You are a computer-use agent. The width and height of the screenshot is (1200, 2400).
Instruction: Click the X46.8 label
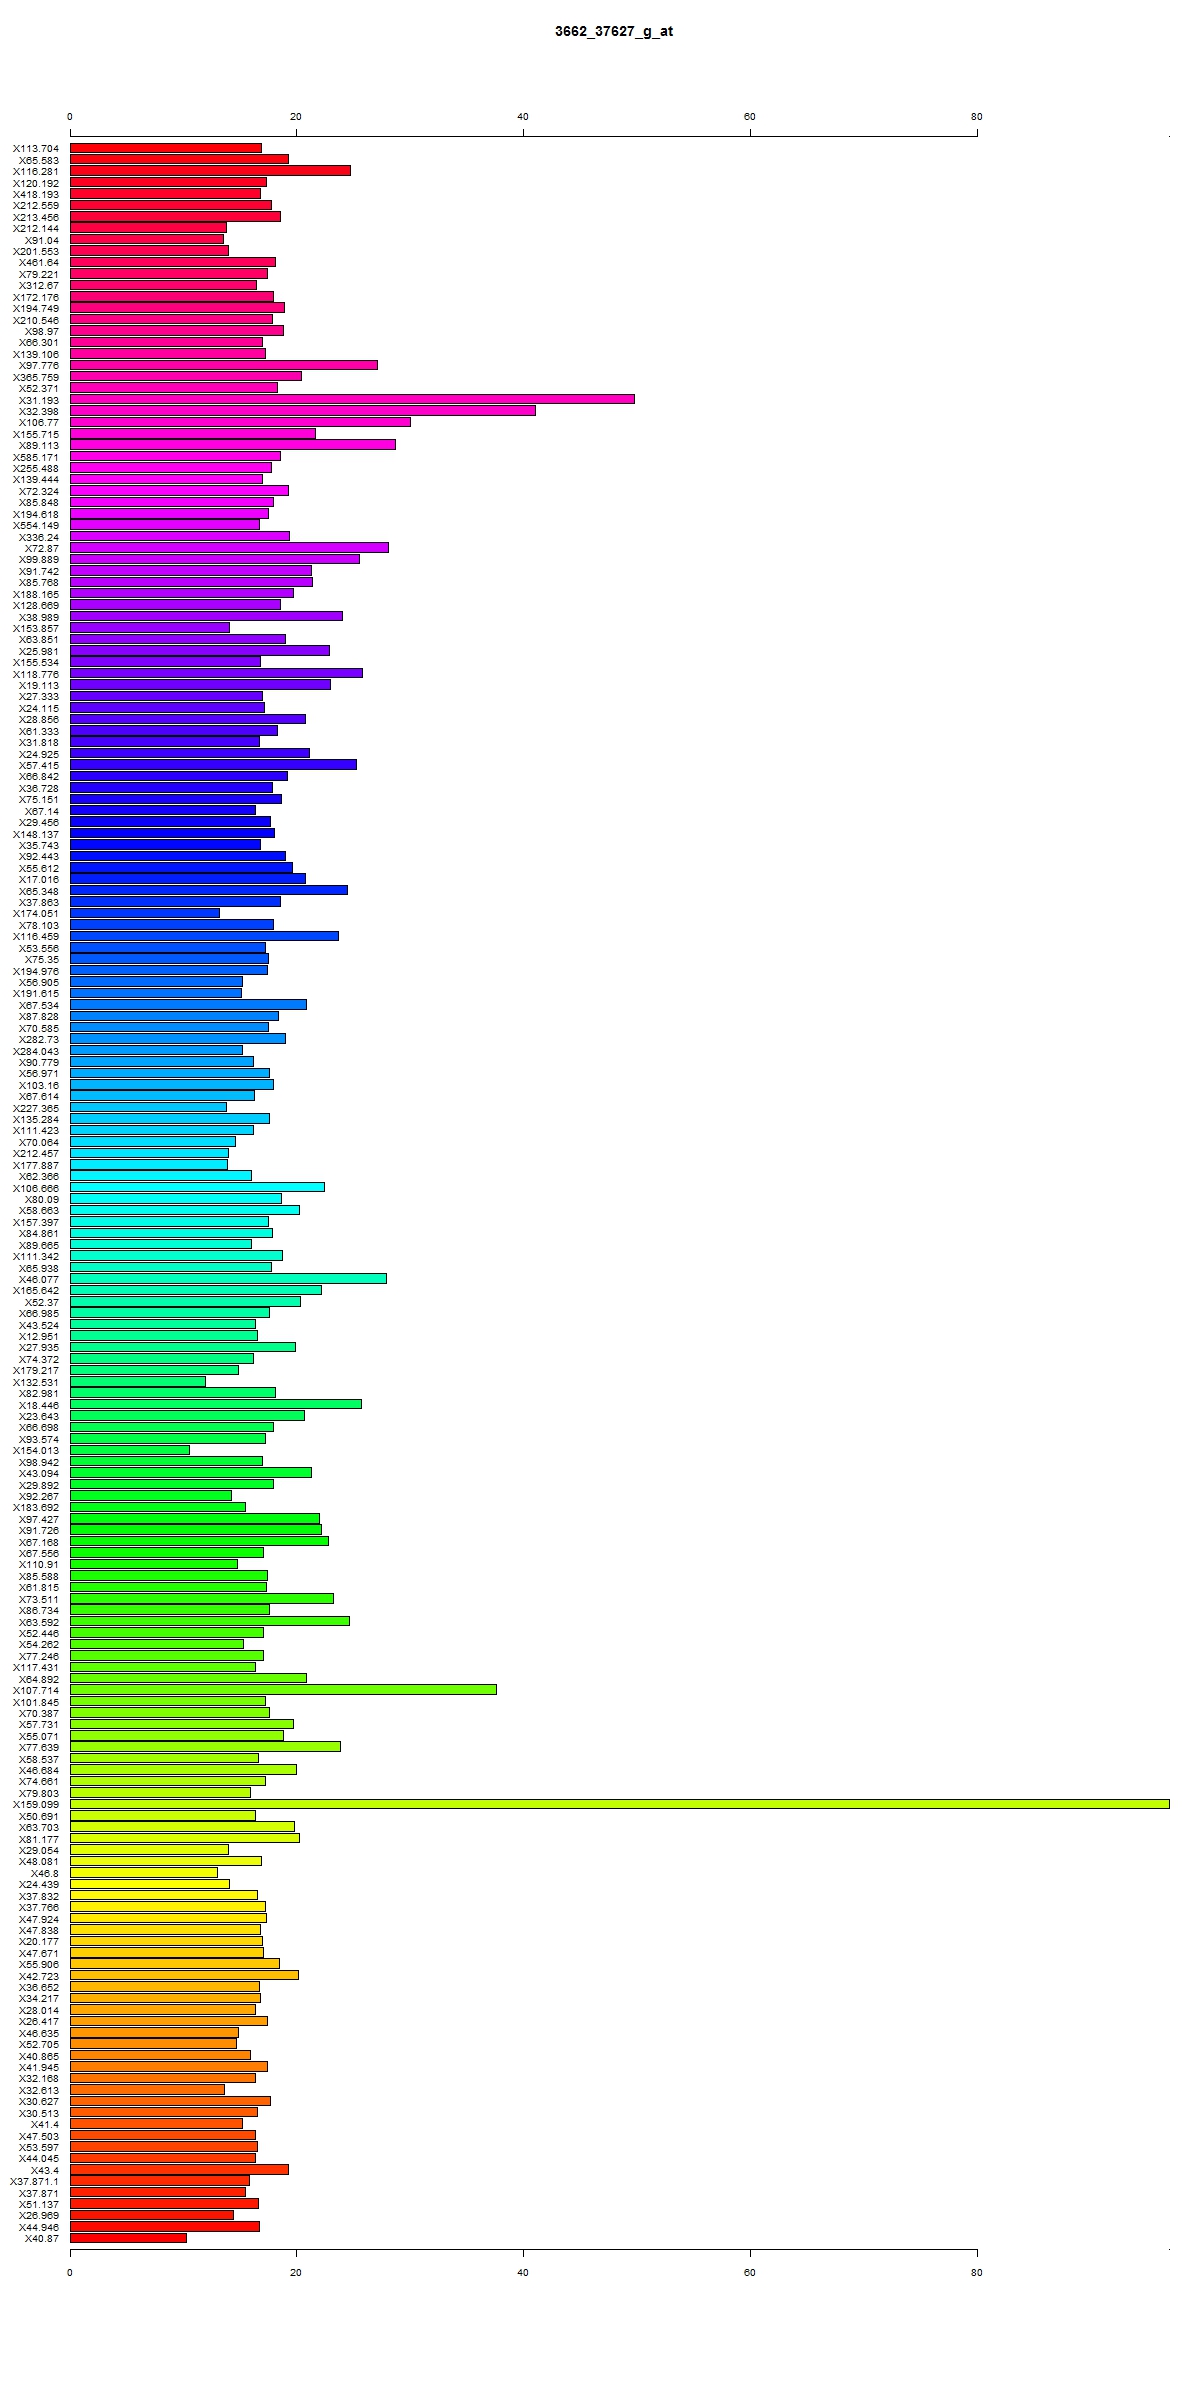coord(45,1873)
